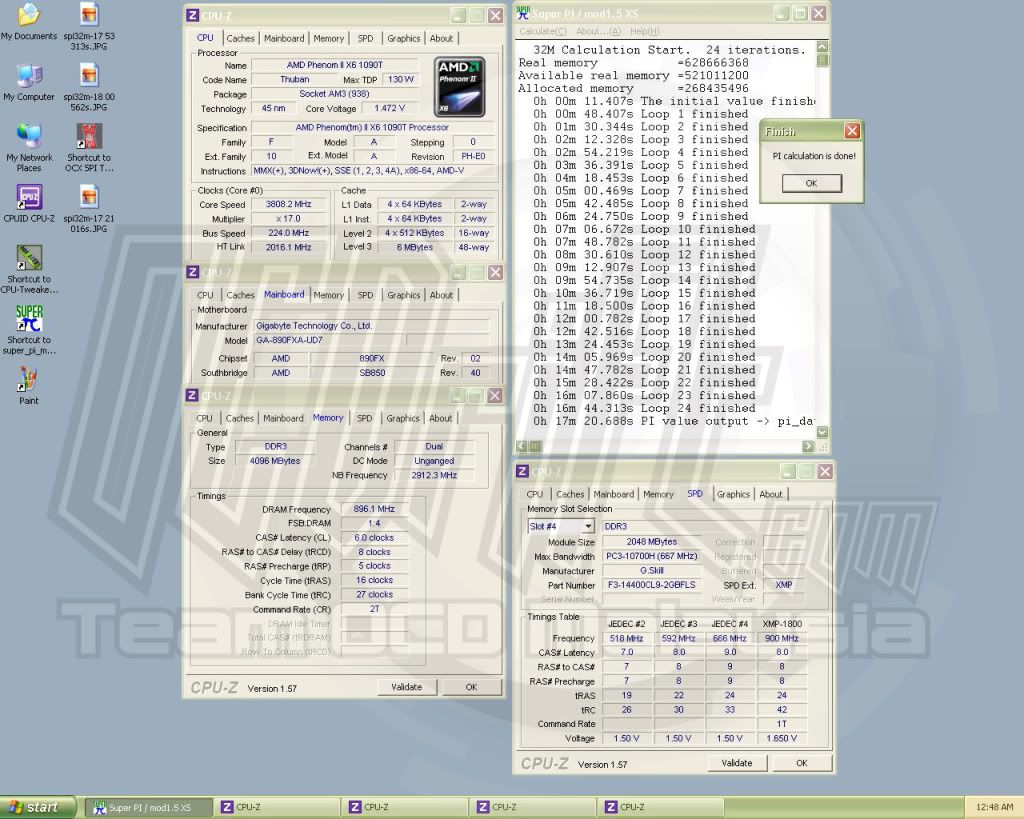
Task: Open the super_pi_mod desktop shortcut
Action: point(29,320)
